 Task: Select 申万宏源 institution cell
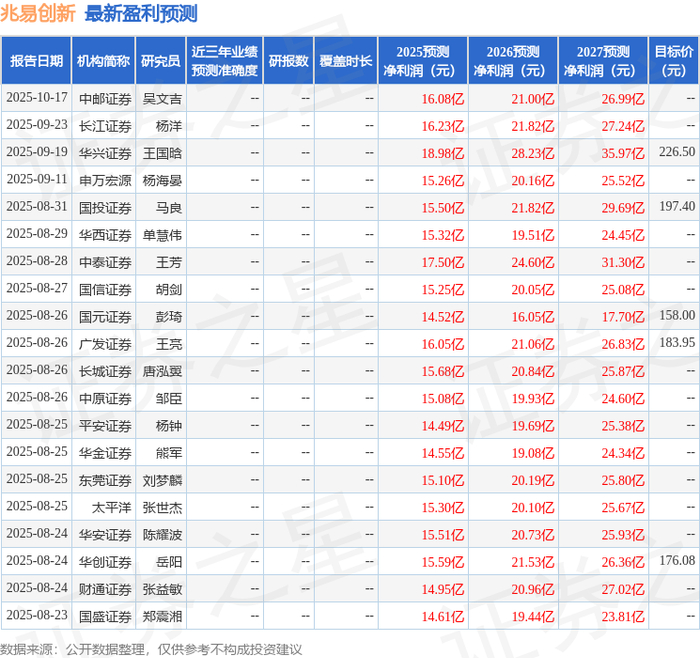click(x=105, y=180)
